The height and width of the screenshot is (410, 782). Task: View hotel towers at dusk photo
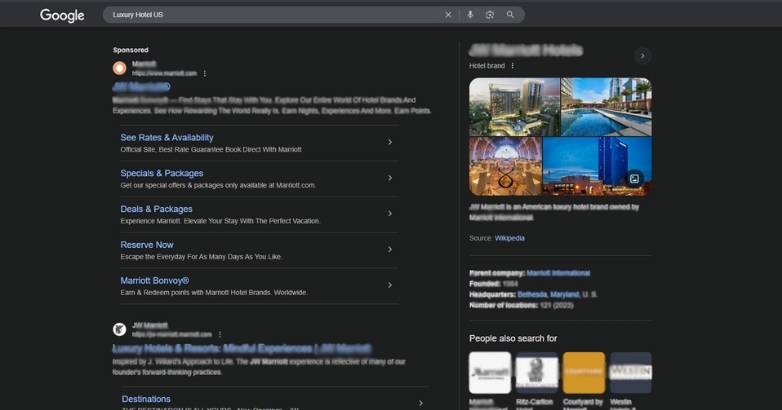tap(514, 107)
